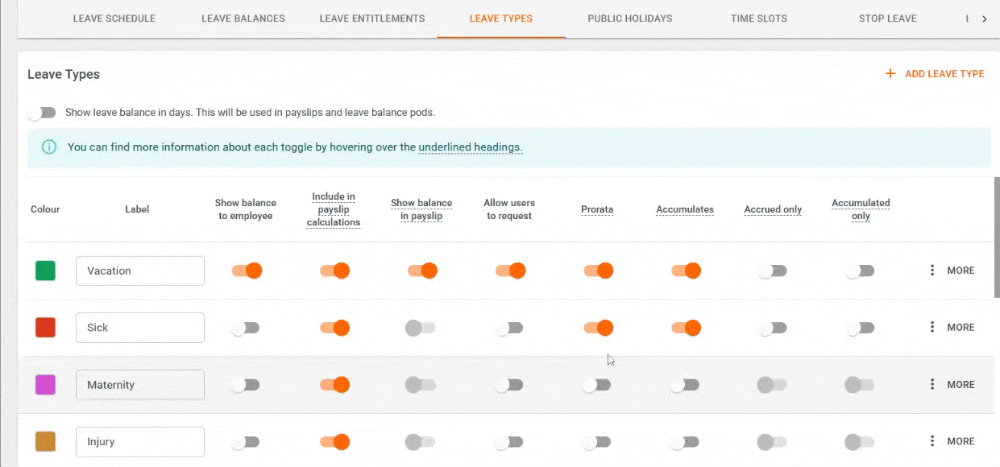Viewport: 1000px width, 467px height.
Task: Pick the magenta Maternity colour swatch
Action: (x=45, y=385)
